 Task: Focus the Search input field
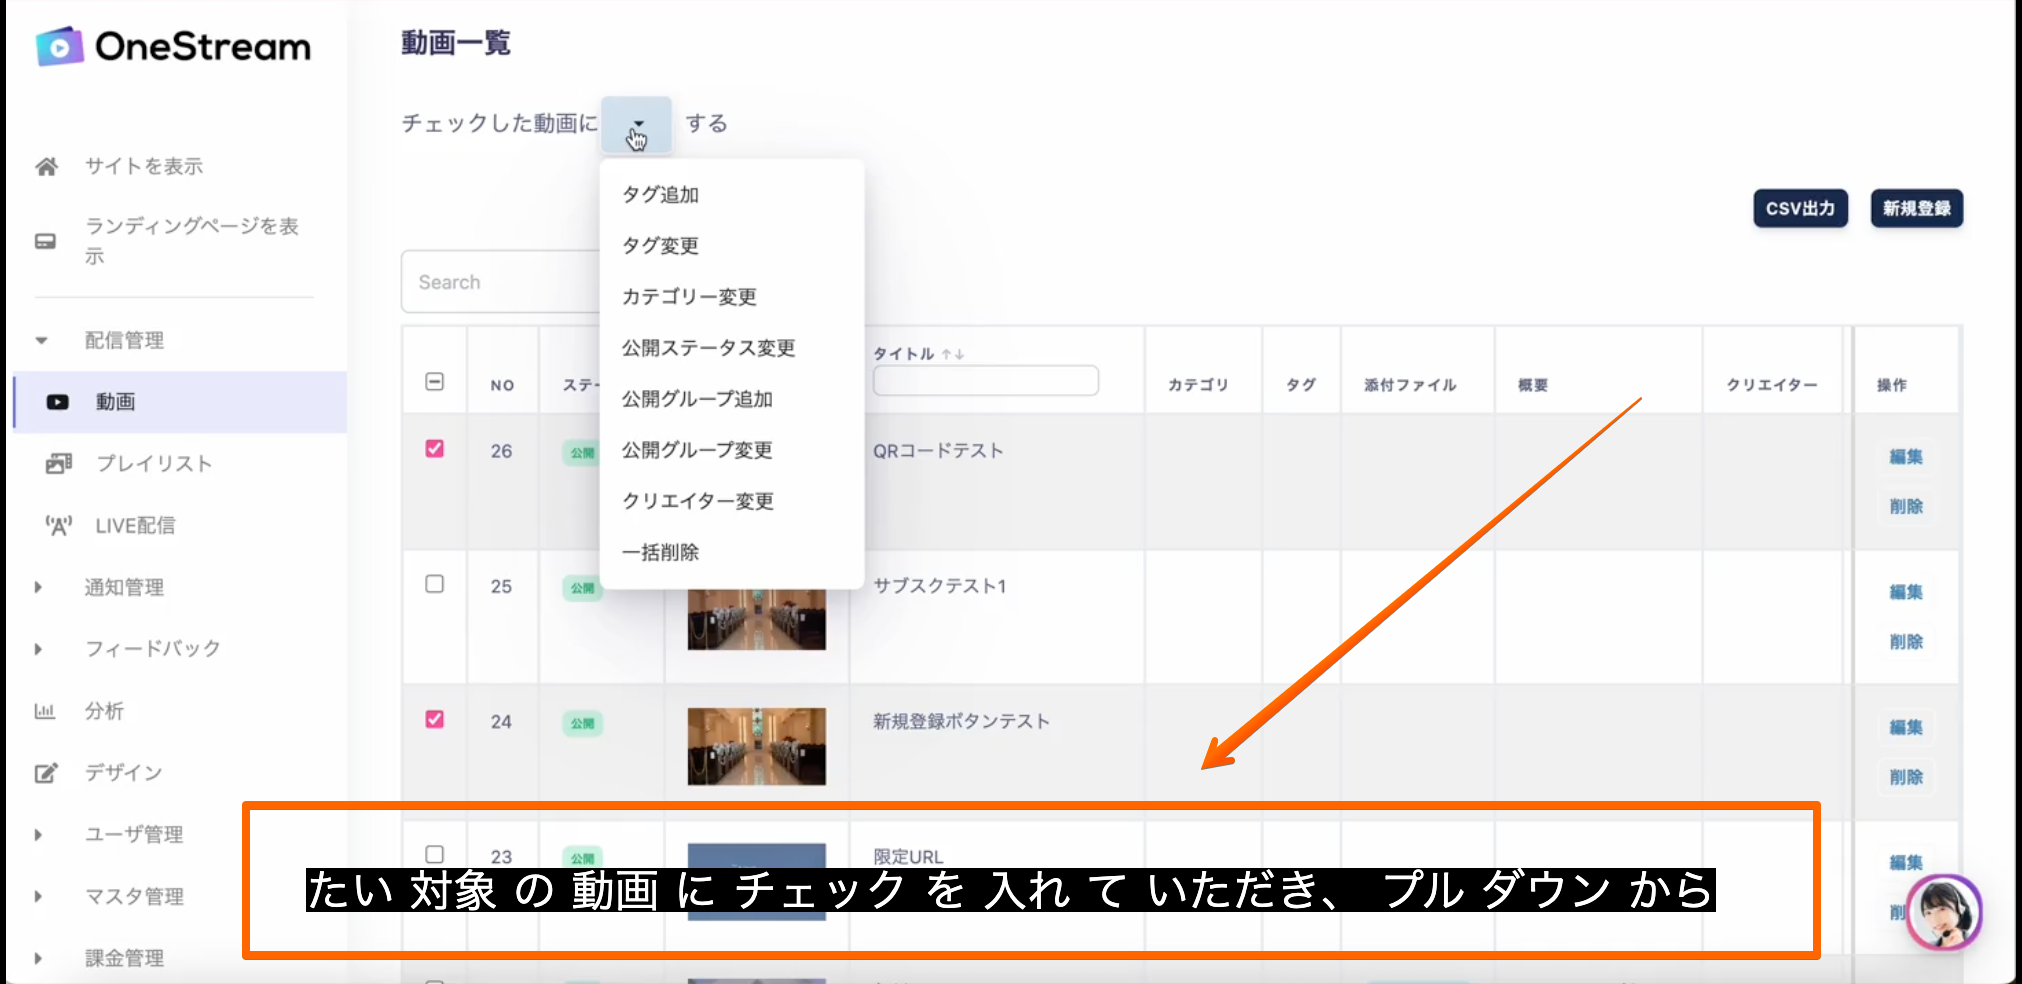click(502, 282)
